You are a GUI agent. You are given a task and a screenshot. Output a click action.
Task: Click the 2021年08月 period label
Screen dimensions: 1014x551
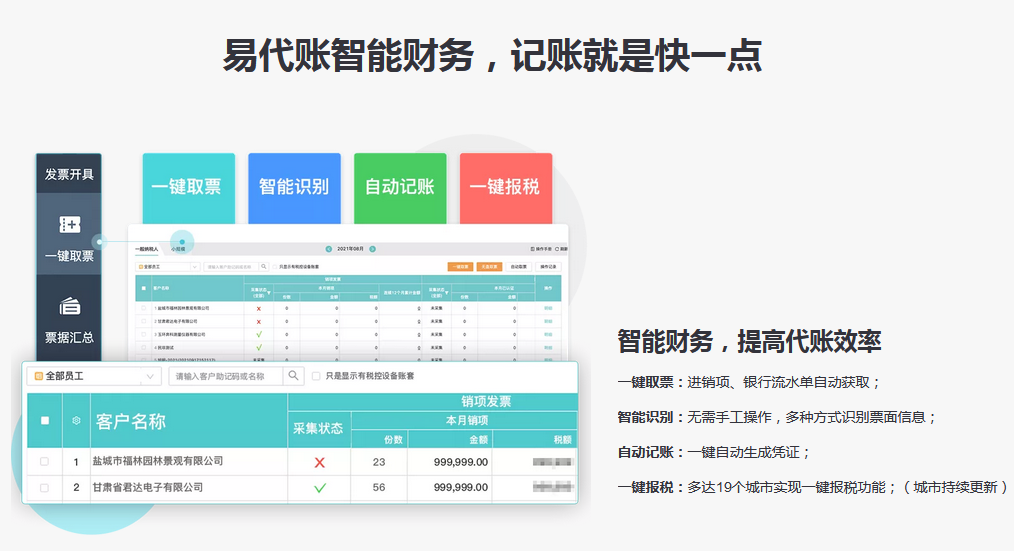(350, 249)
